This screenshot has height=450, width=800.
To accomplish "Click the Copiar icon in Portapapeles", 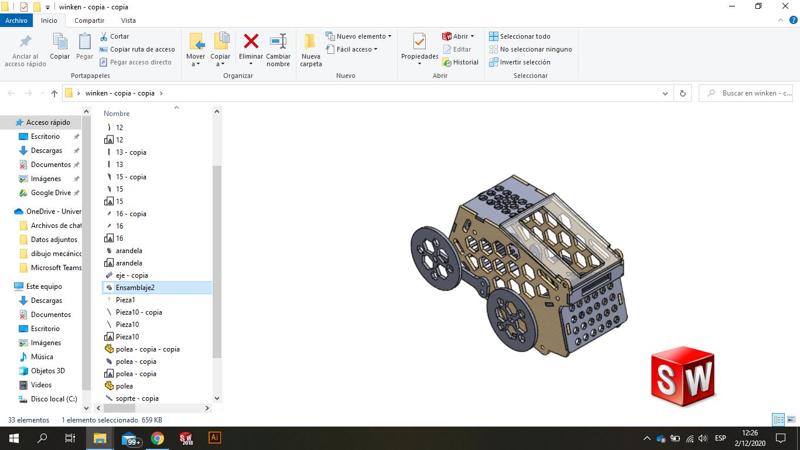I will 60,41.
